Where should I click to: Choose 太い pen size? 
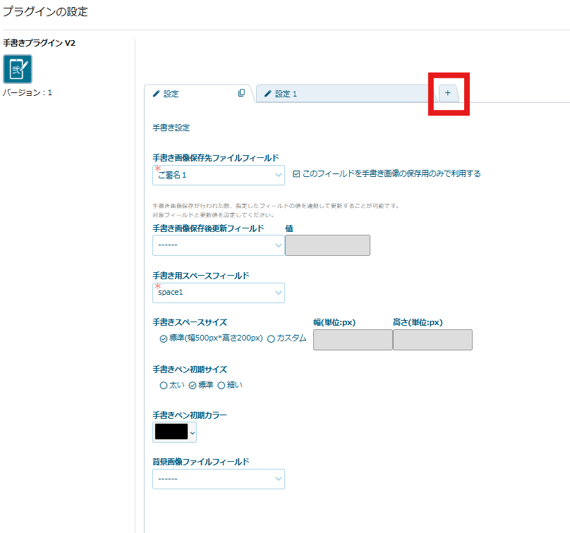coord(163,385)
